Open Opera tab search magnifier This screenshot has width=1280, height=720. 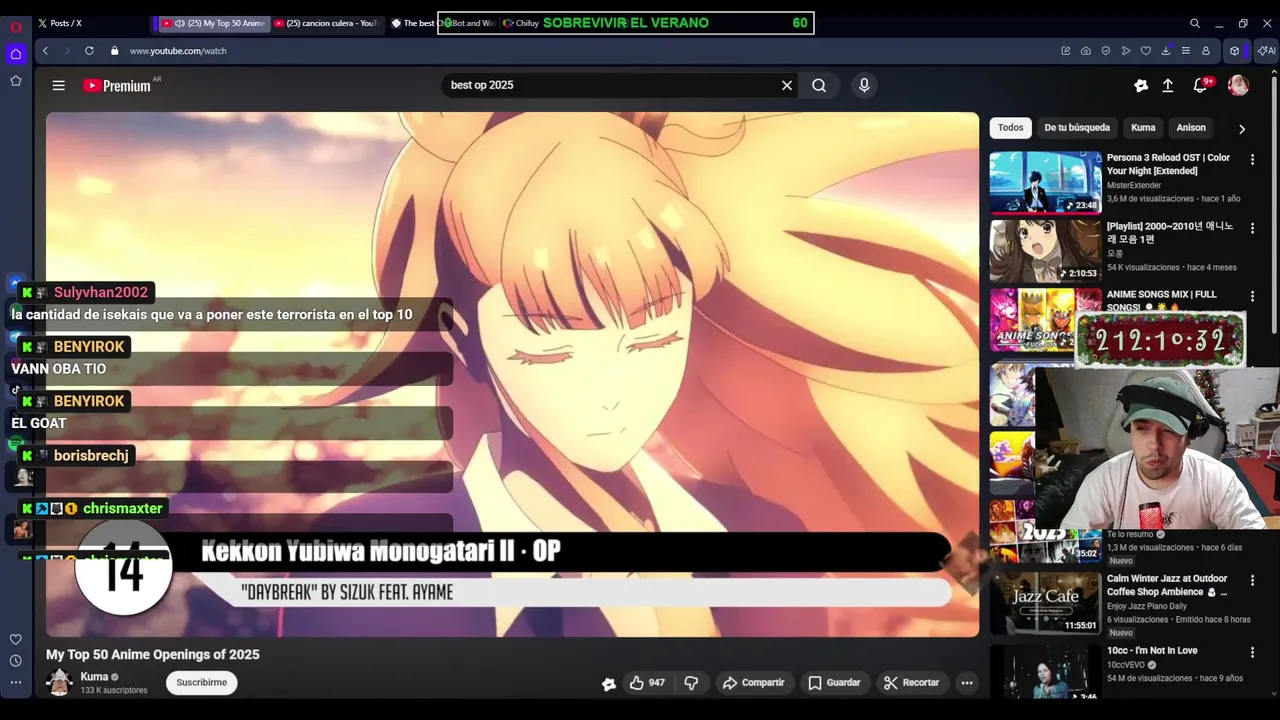click(1195, 23)
